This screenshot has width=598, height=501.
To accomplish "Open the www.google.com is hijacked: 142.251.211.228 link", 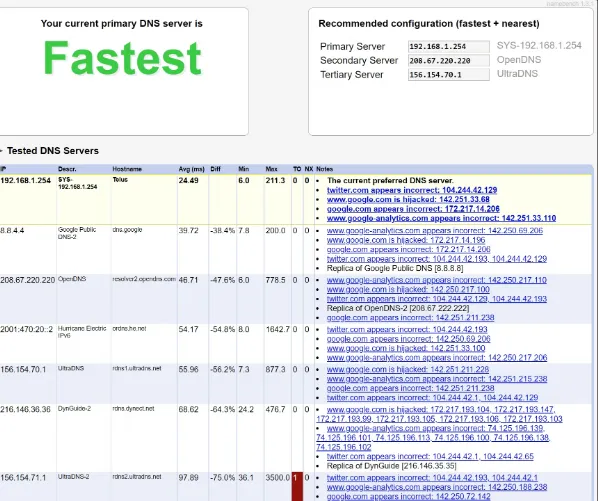I will pos(408,369).
